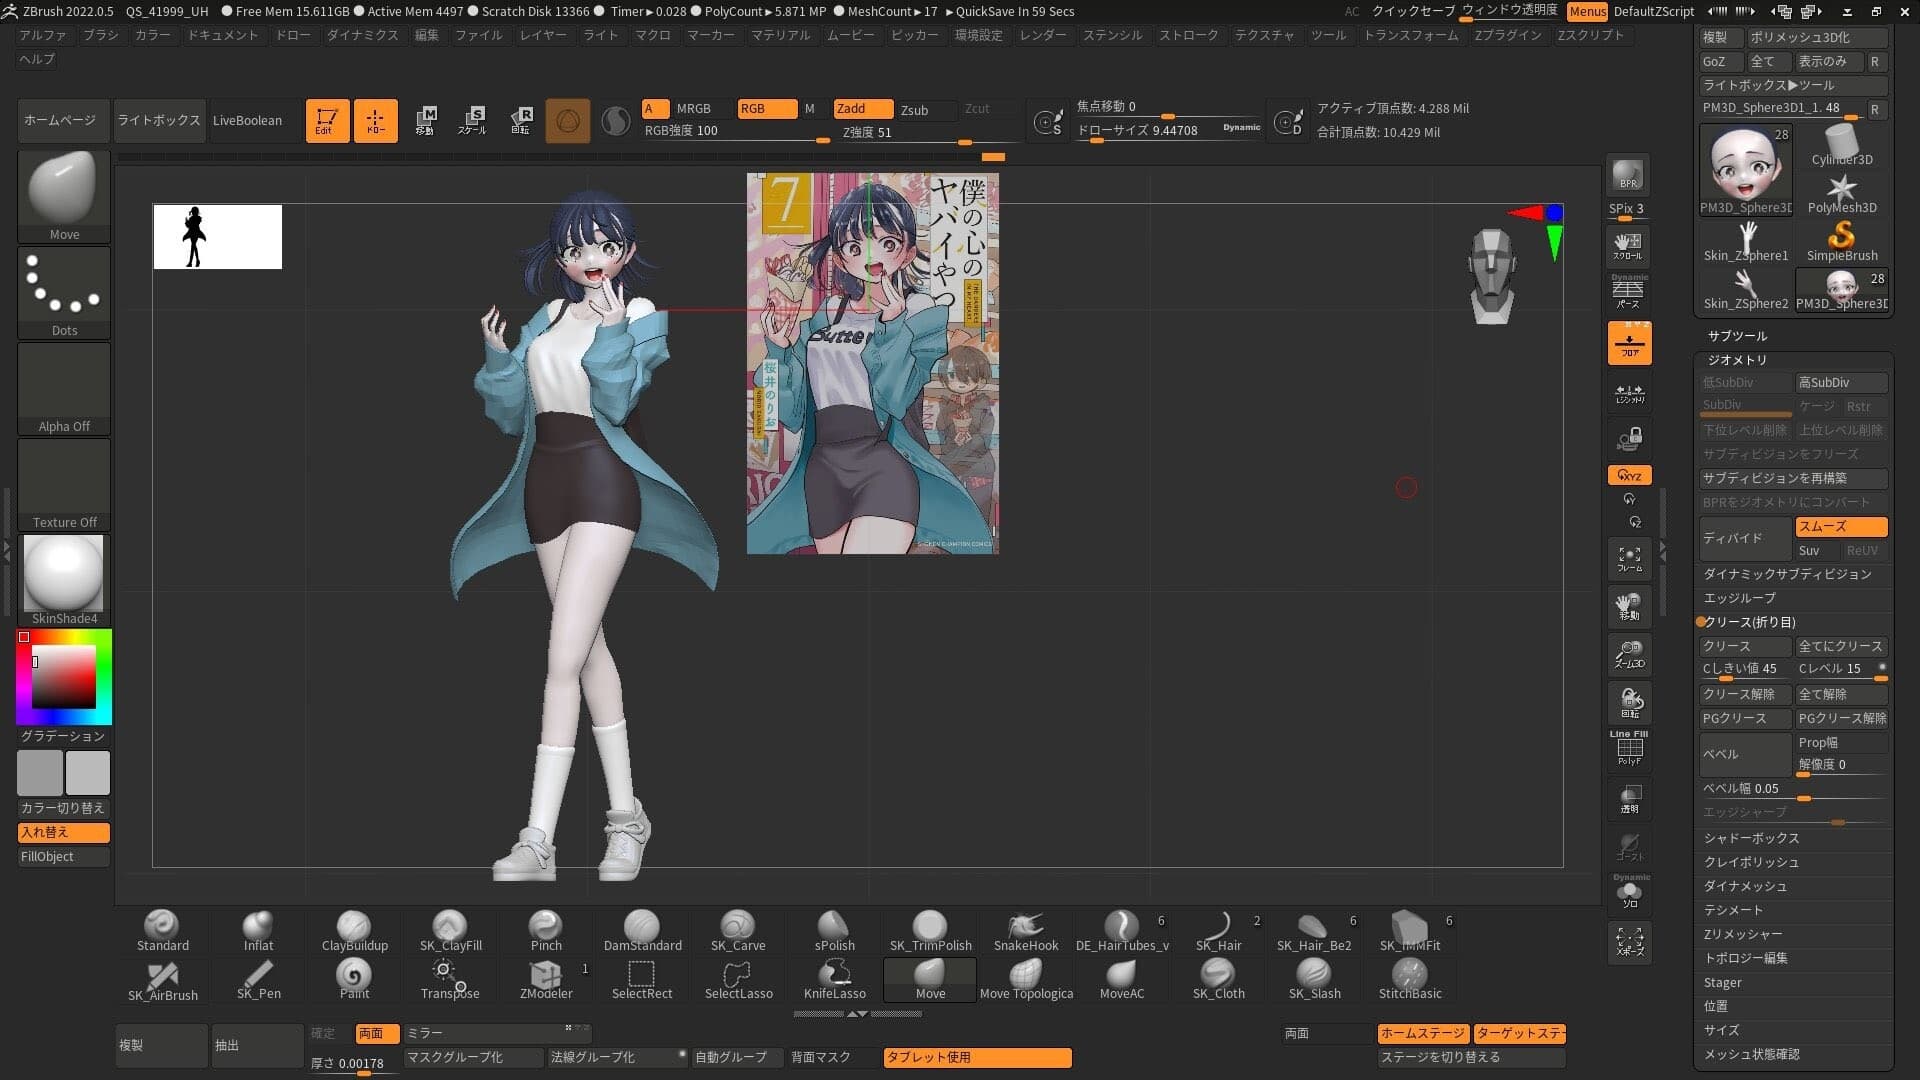This screenshot has height=1080, width=1920.
Task: Open the Zプラグイン menu
Action: point(1508,35)
